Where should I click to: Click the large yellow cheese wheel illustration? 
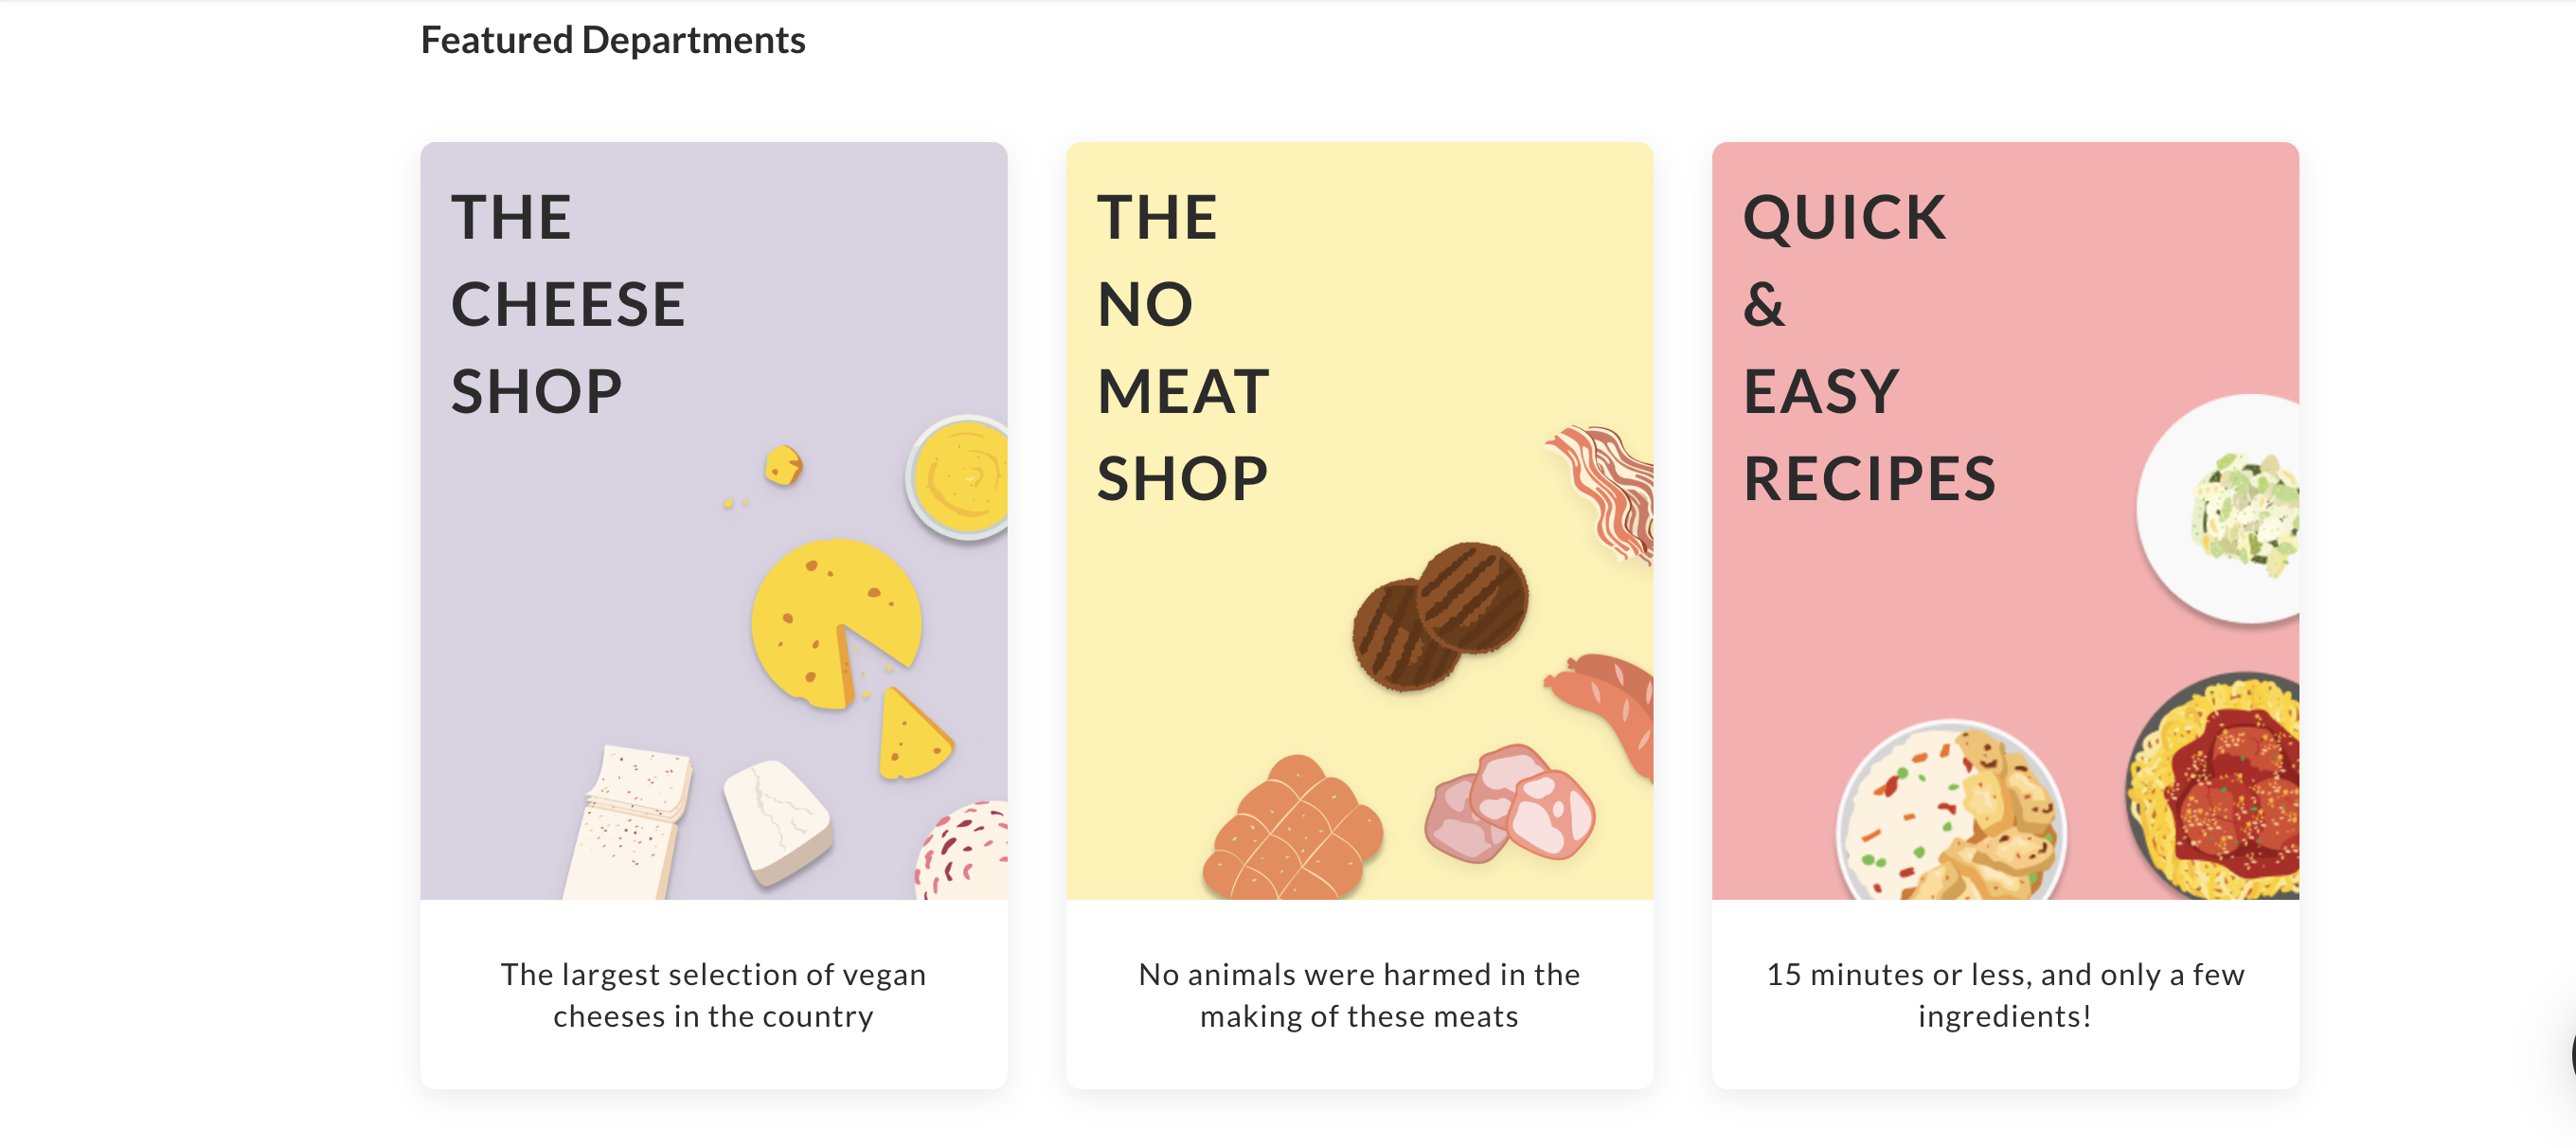point(832,622)
